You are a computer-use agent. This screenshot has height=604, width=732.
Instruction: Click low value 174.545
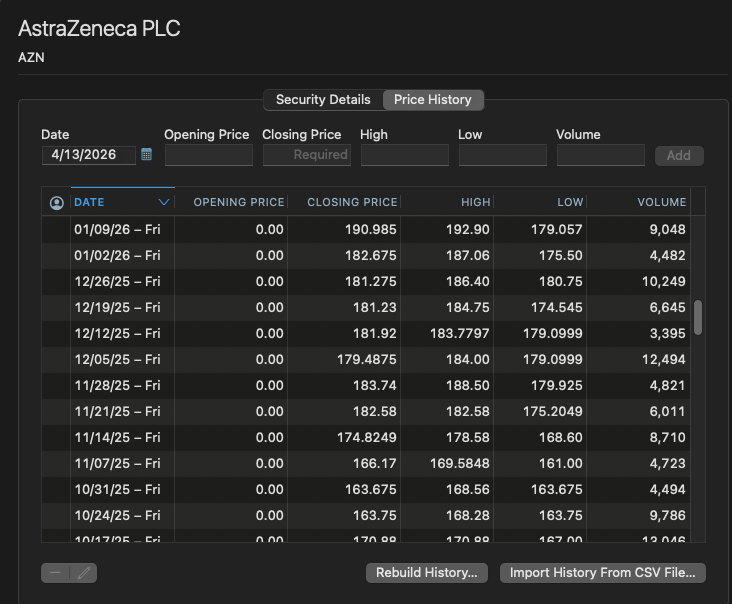click(557, 308)
